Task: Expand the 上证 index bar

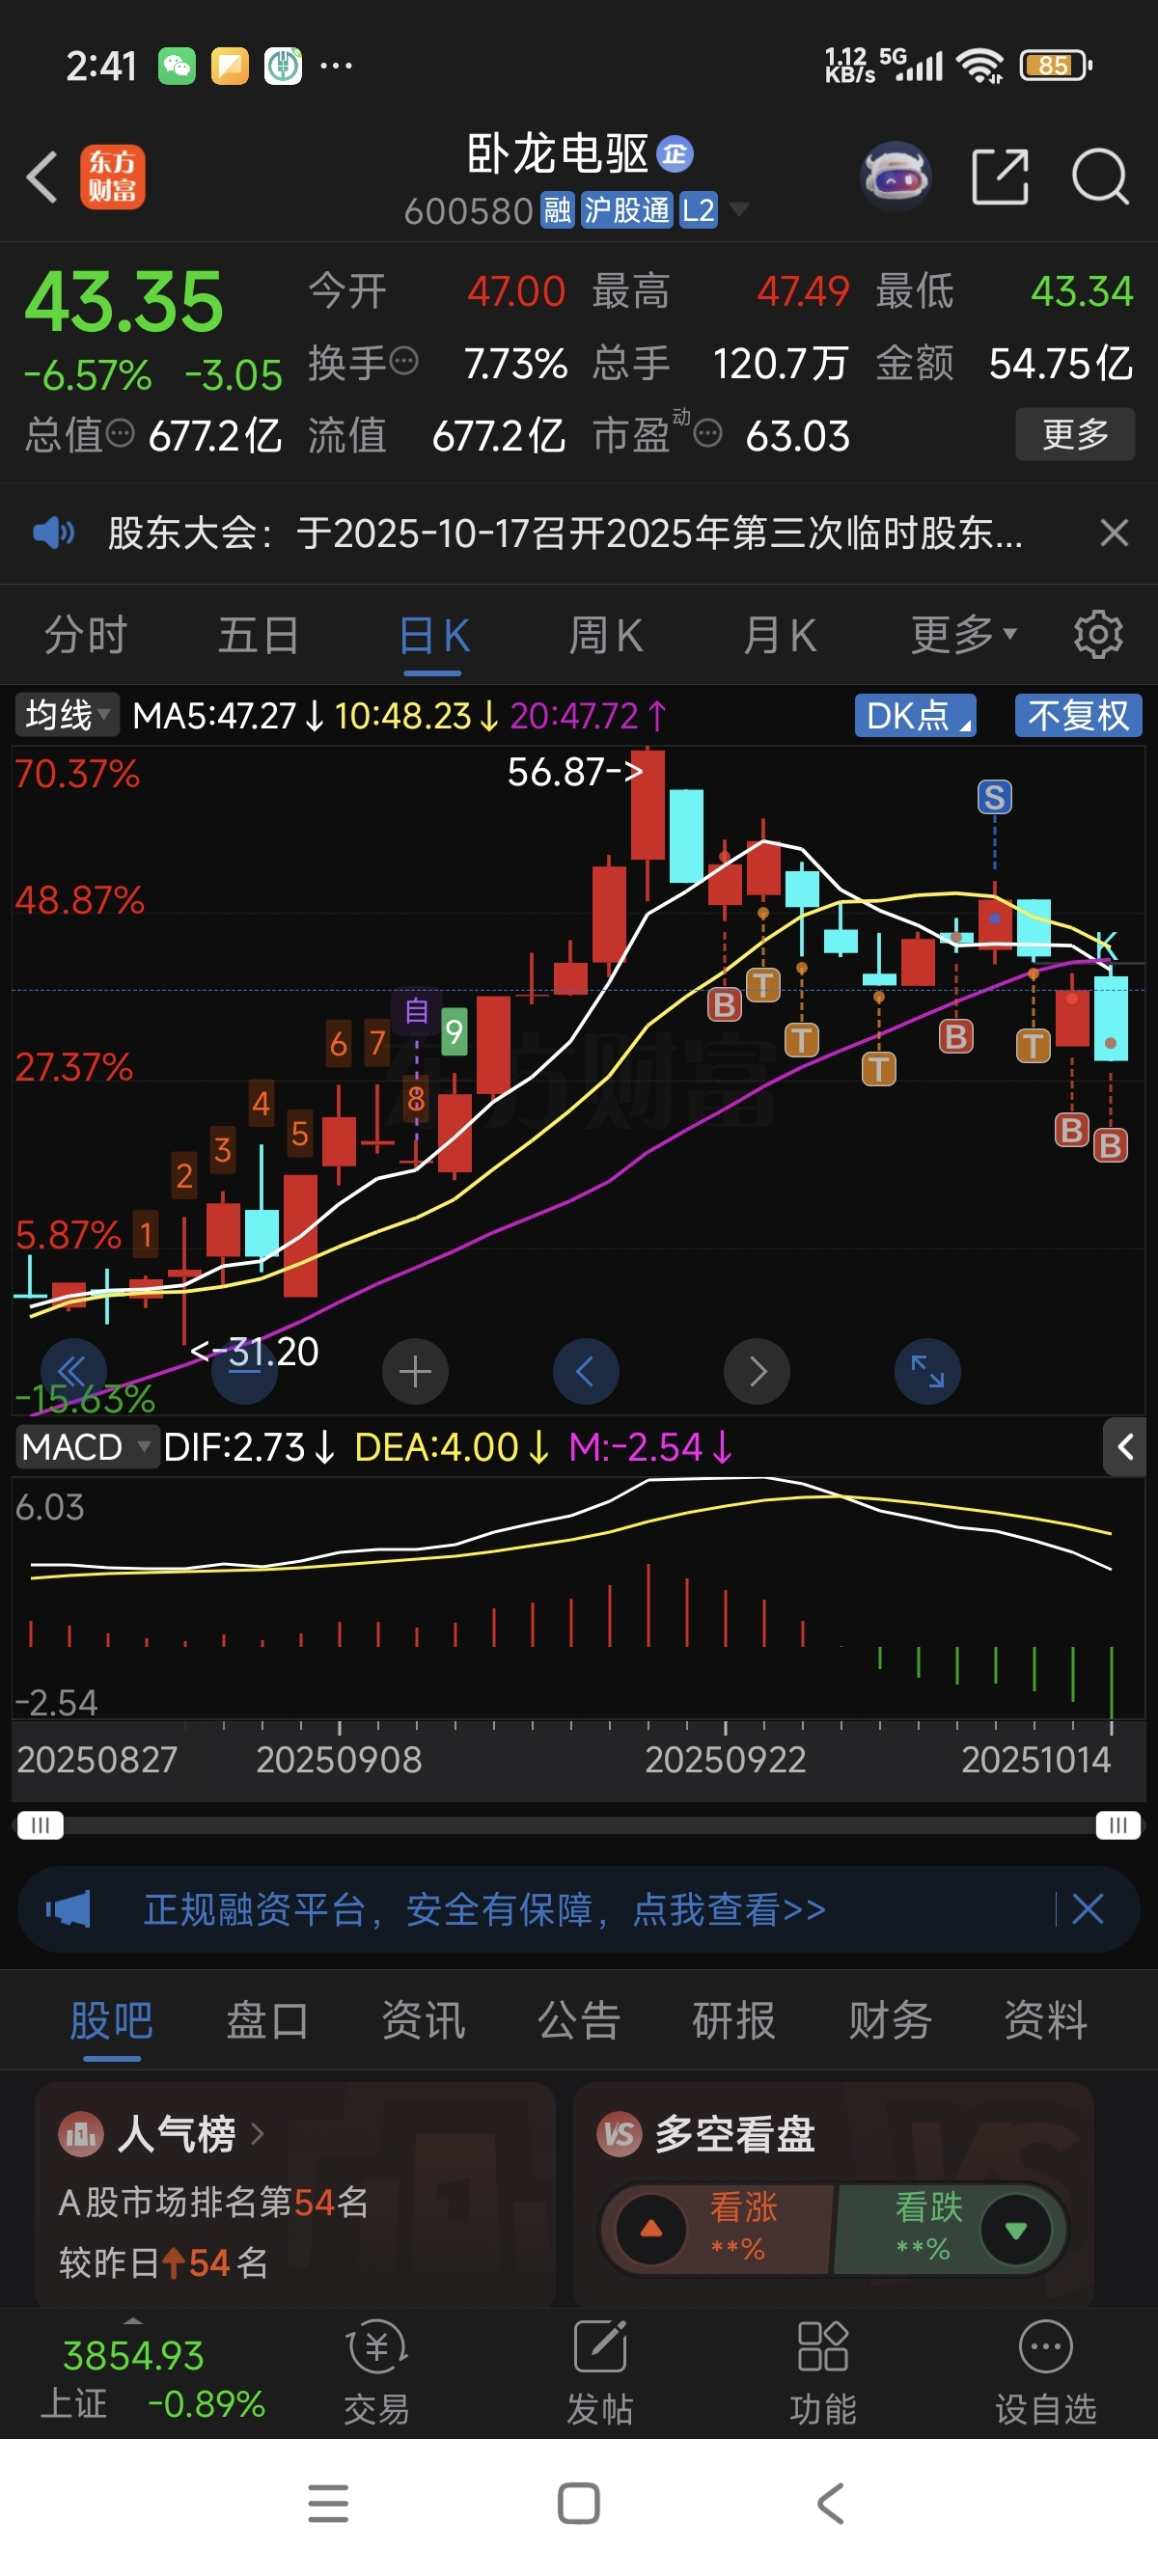Action: [133, 2321]
